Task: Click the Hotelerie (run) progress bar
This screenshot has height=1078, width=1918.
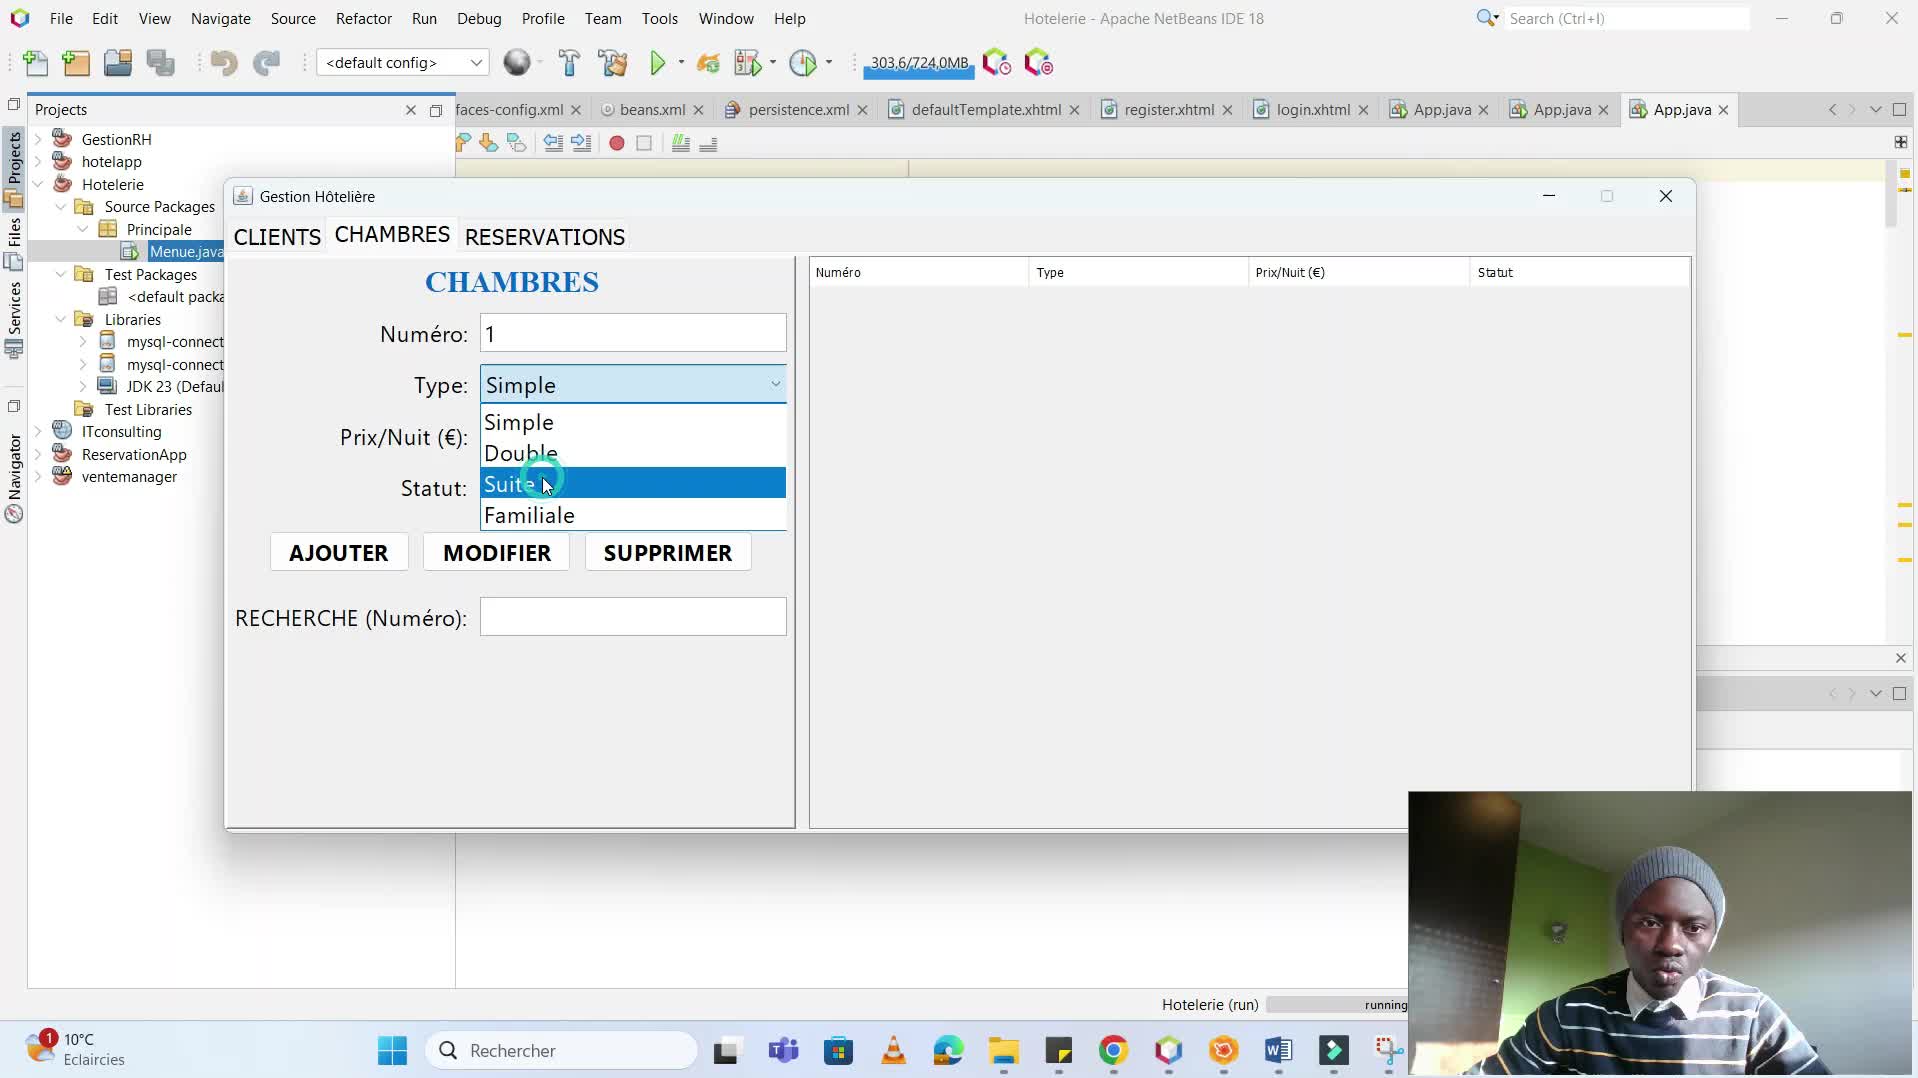Action: 1336,1005
